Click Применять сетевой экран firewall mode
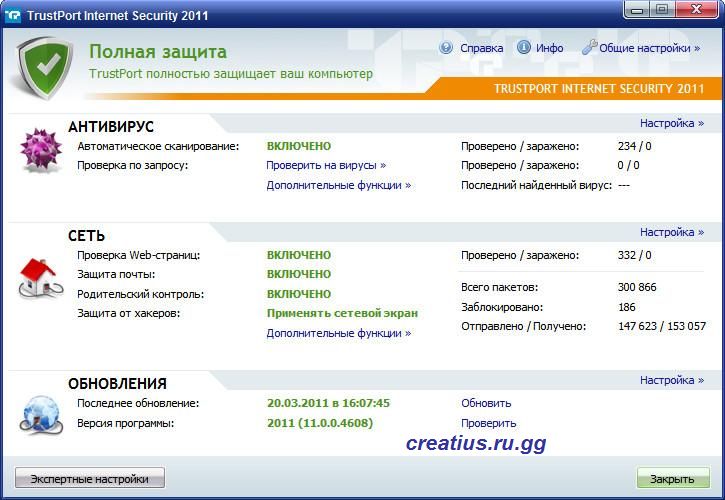This screenshot has height=500, width=725. [x=342, y=314]
